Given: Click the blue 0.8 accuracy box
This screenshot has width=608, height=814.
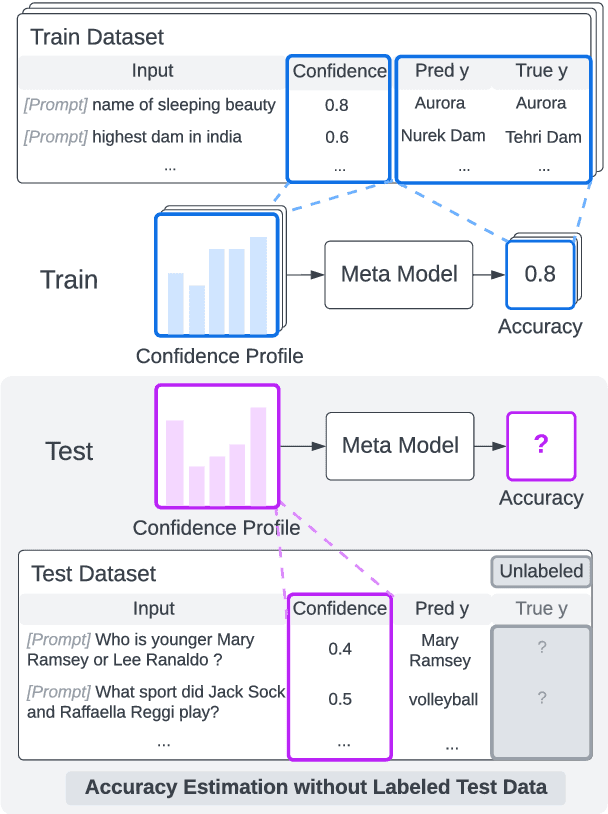Looking at the screenshot, I should point(540,274).
